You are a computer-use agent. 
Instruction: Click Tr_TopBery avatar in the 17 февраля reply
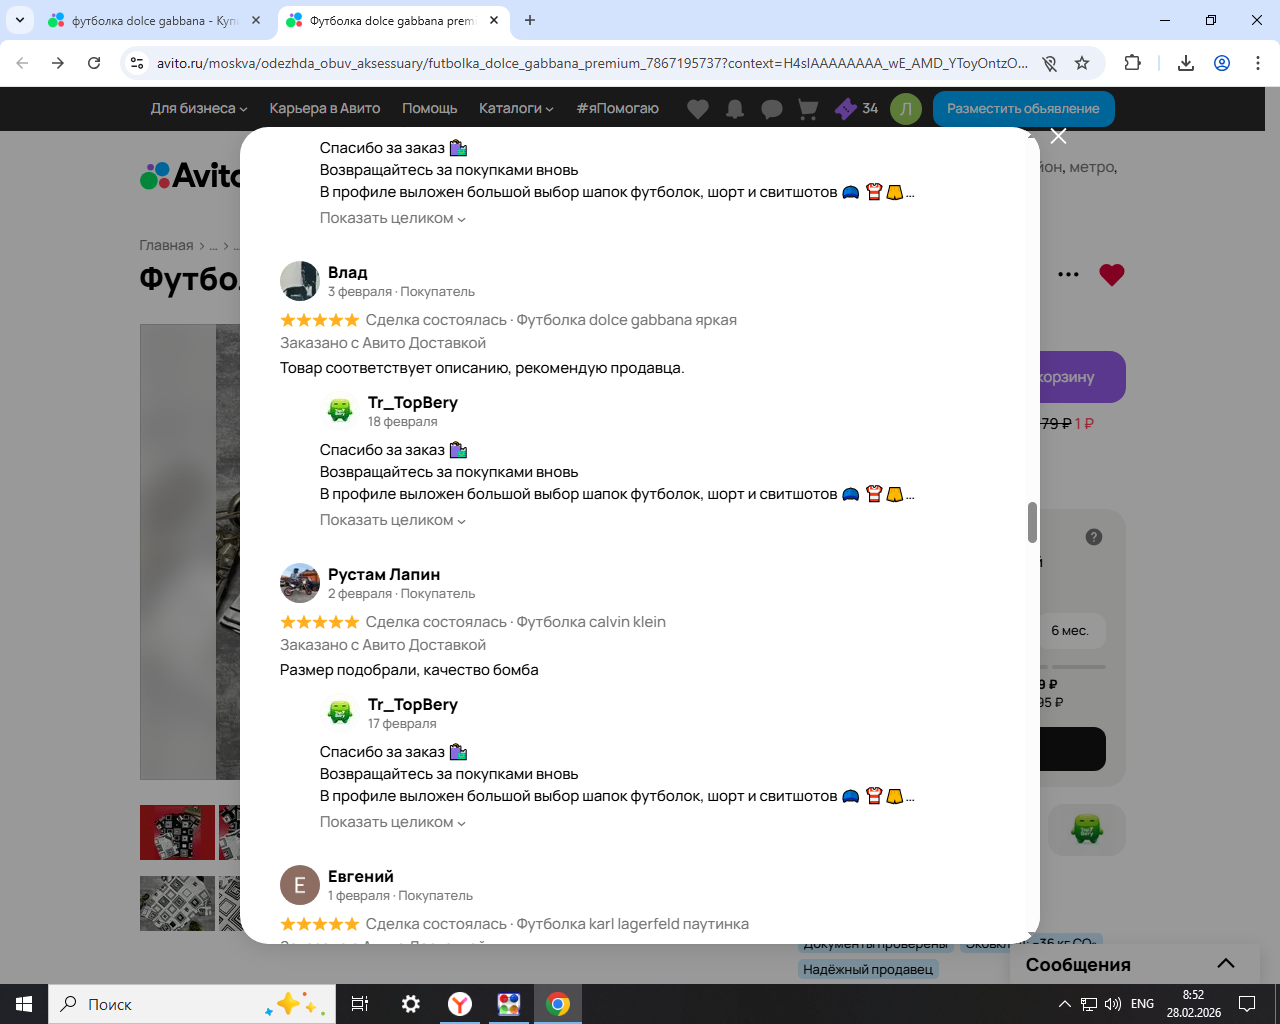tap(340, 712)
